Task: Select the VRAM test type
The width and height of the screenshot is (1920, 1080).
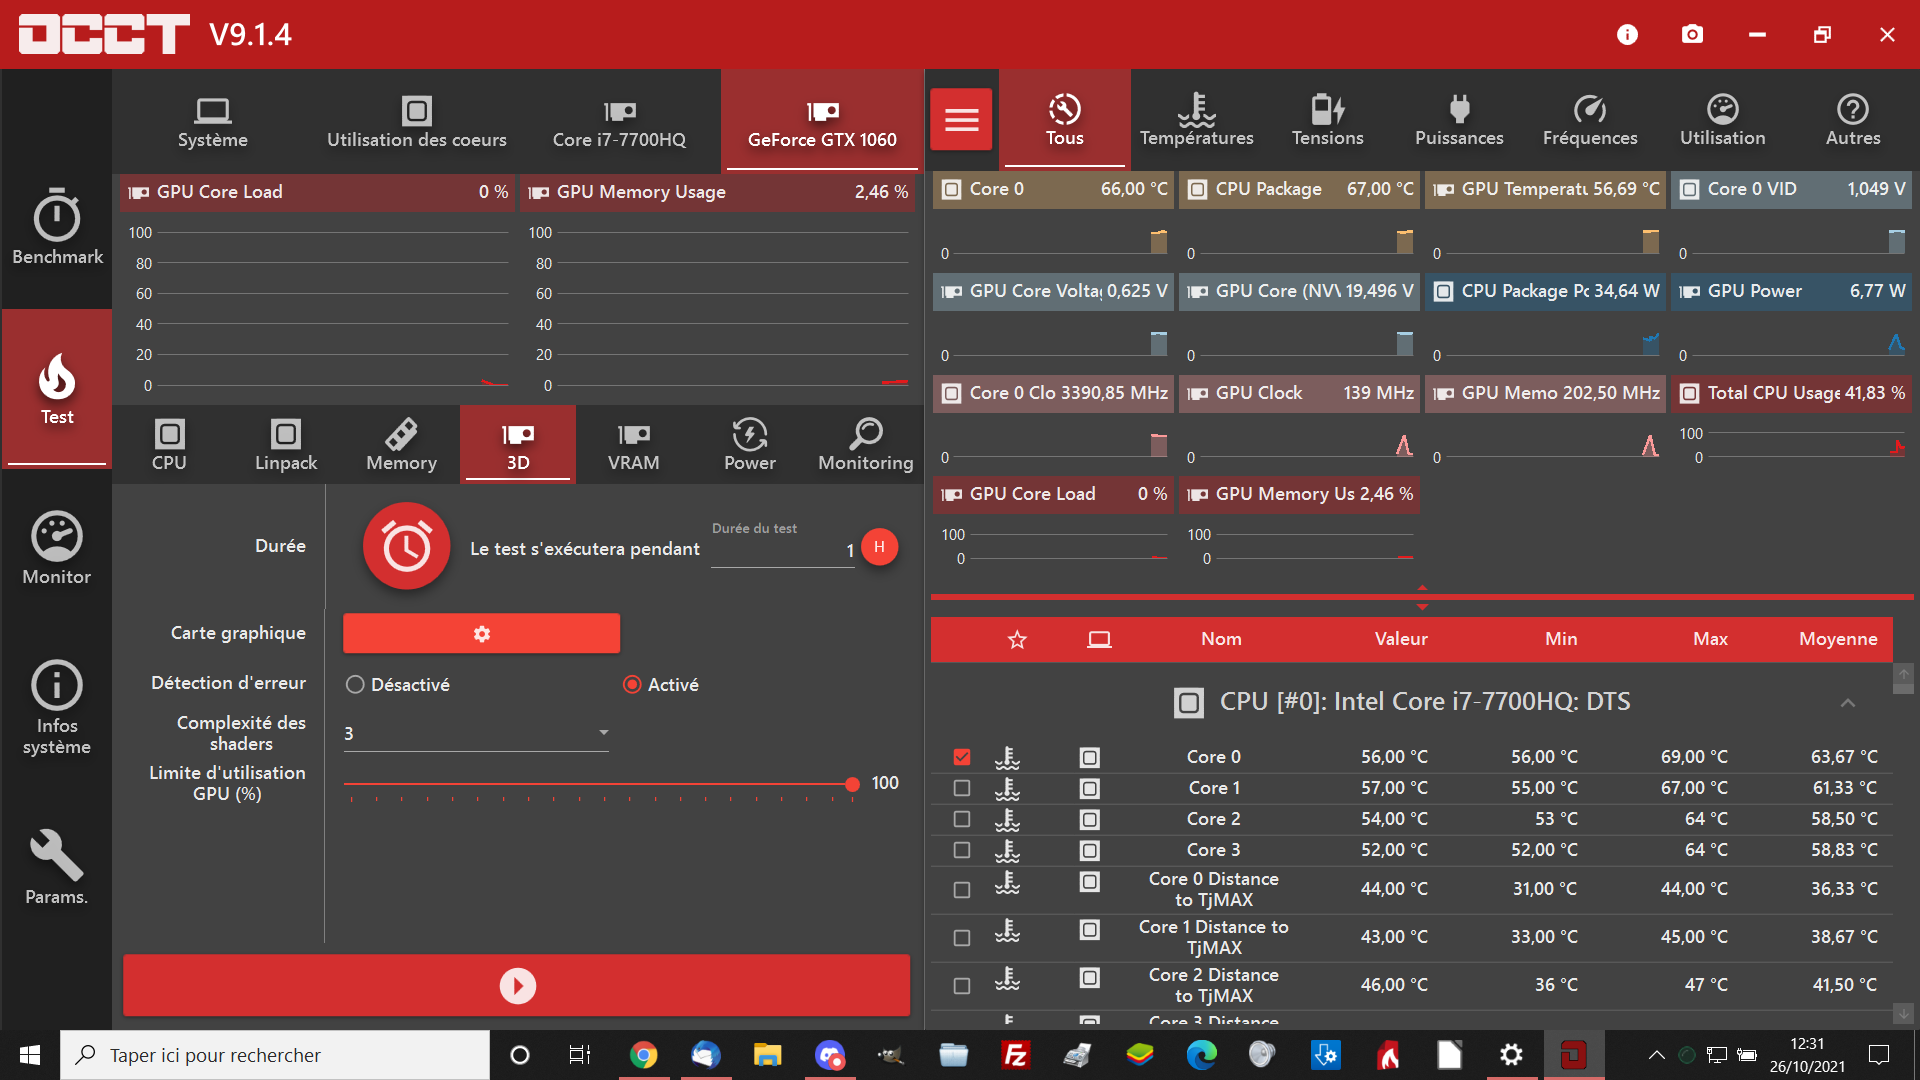Action: [x=633, y=445]
